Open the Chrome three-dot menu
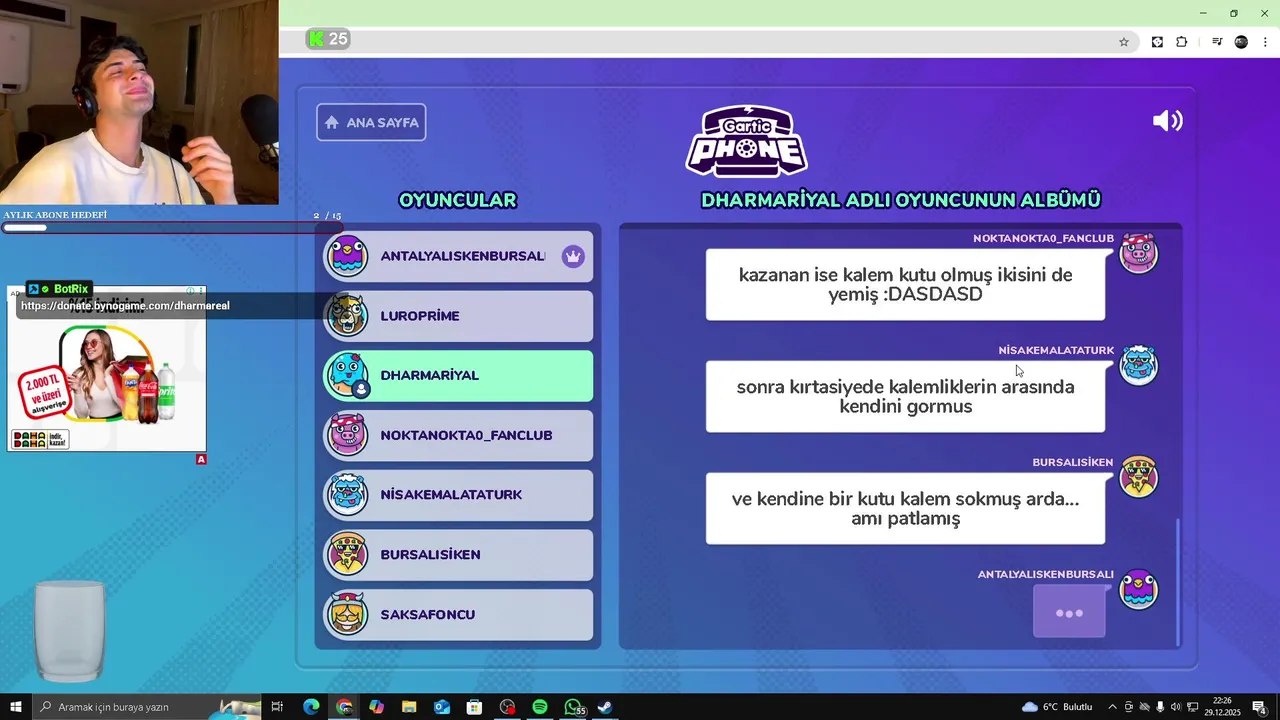 coord(1265,42)
